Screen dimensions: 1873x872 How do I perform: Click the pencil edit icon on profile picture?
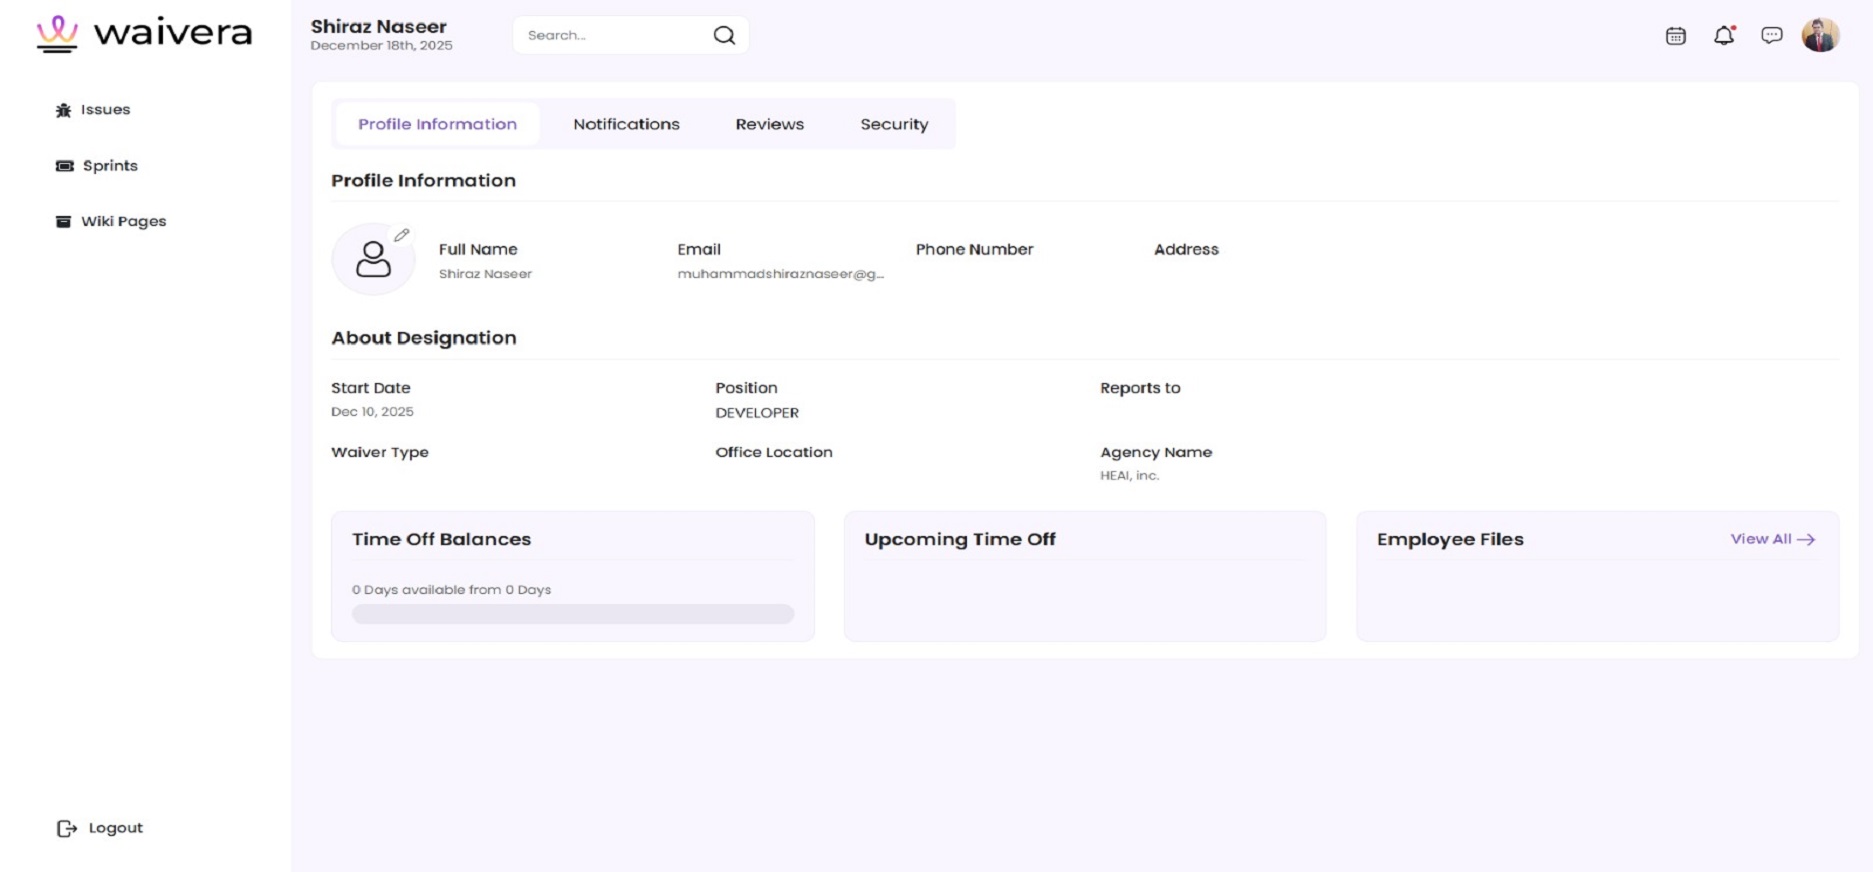(402, 235)
